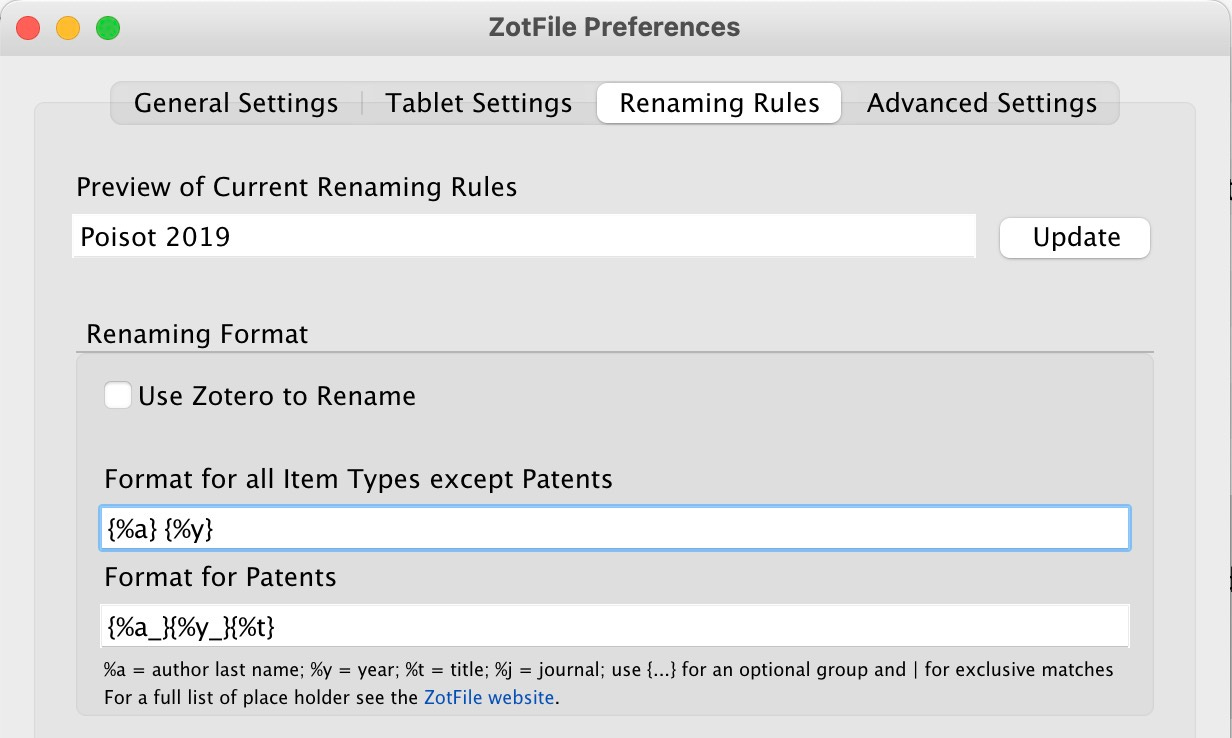
Task: Go to the Advanced Settings tab
Action: (x=981, y=103)
